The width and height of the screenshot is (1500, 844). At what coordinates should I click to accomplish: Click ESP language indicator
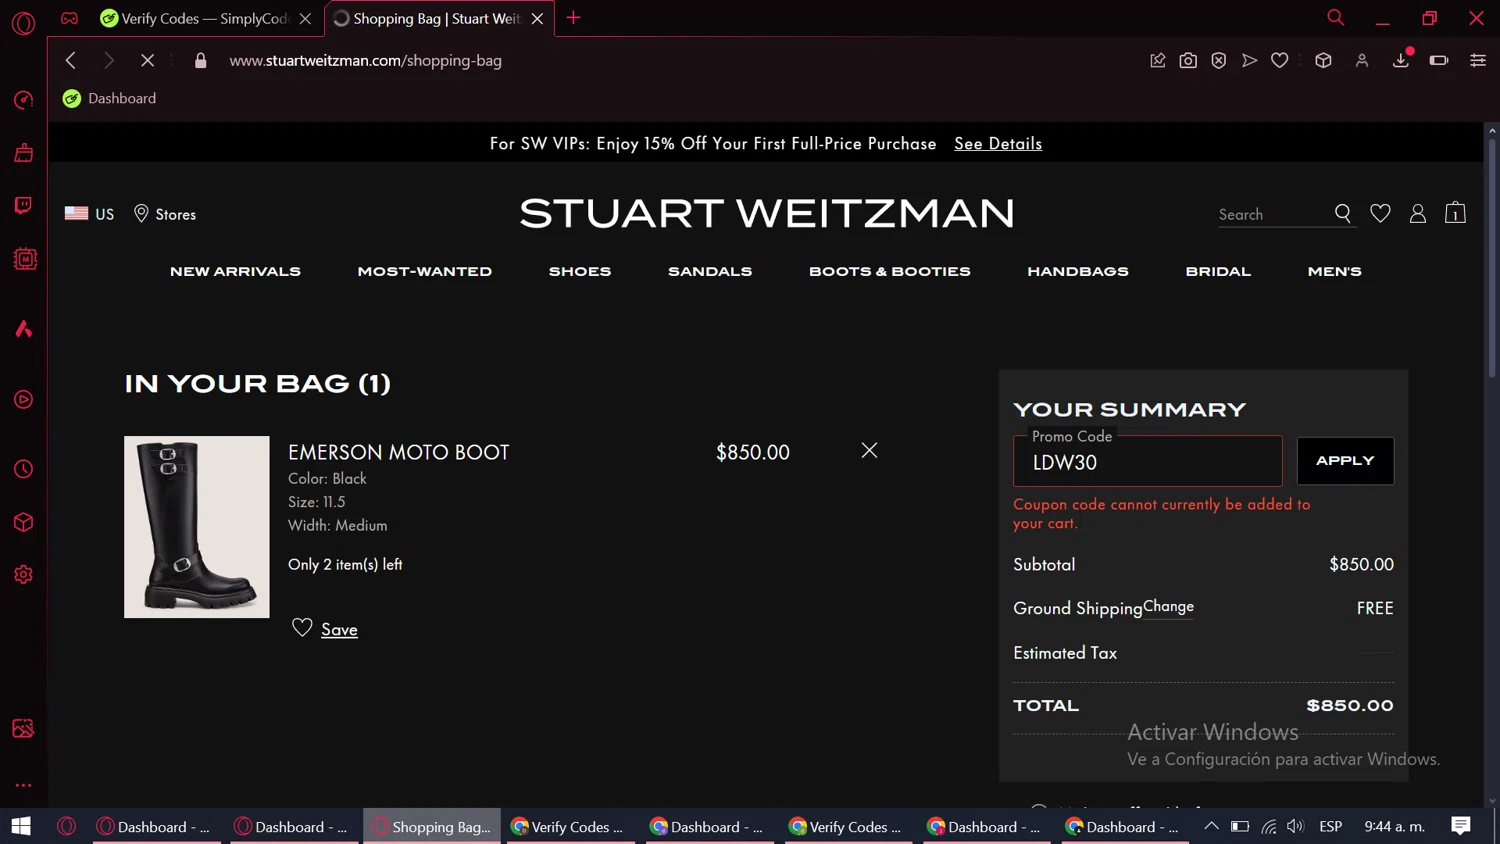[x=1330, y=826]
